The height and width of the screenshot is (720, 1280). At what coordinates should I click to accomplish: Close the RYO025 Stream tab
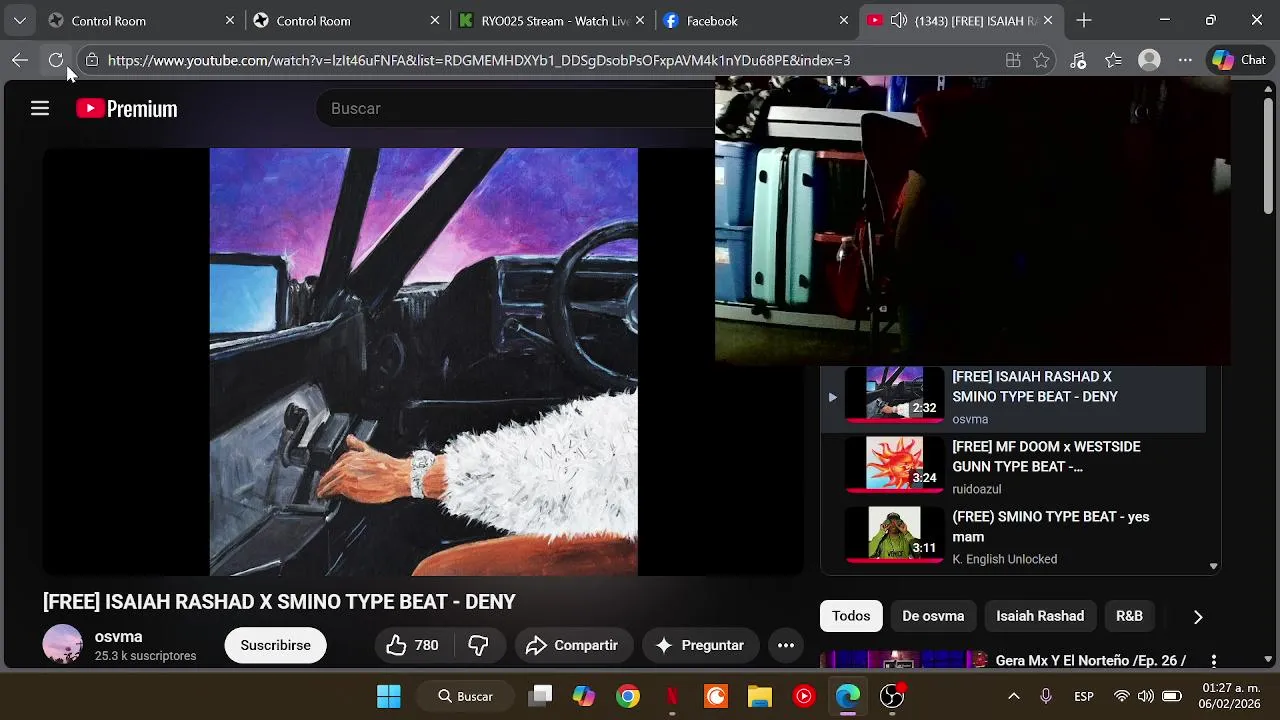click(640, 20)
